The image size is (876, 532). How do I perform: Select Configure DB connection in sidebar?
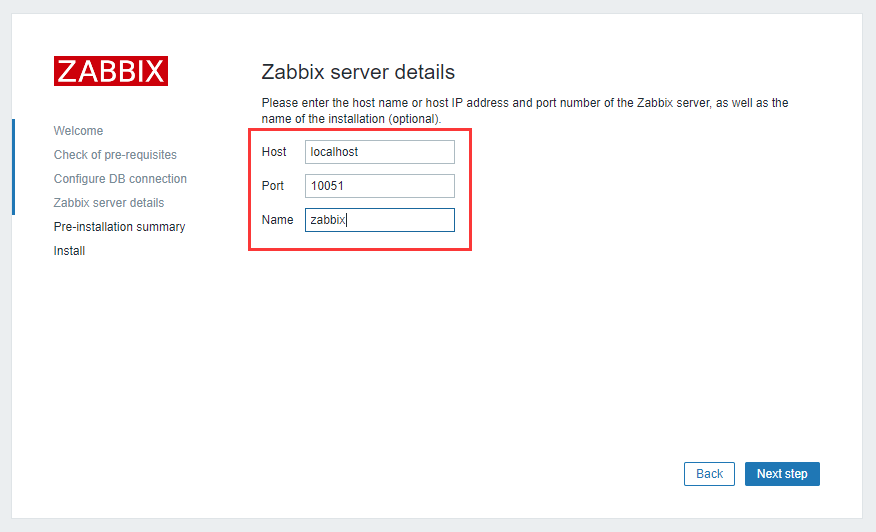coord(120,179)
